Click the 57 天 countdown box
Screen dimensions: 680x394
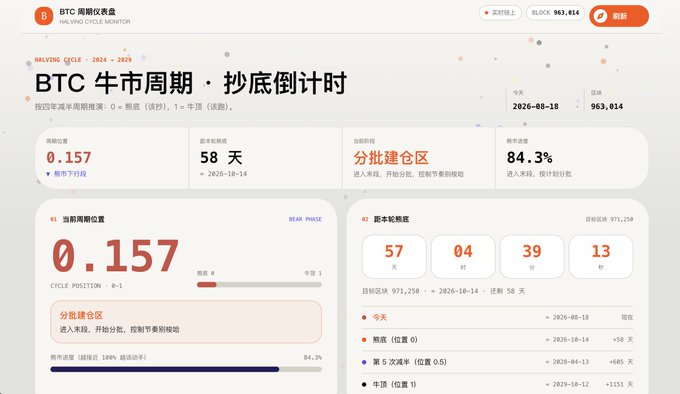pyautogui.click(x=394, y=257)
